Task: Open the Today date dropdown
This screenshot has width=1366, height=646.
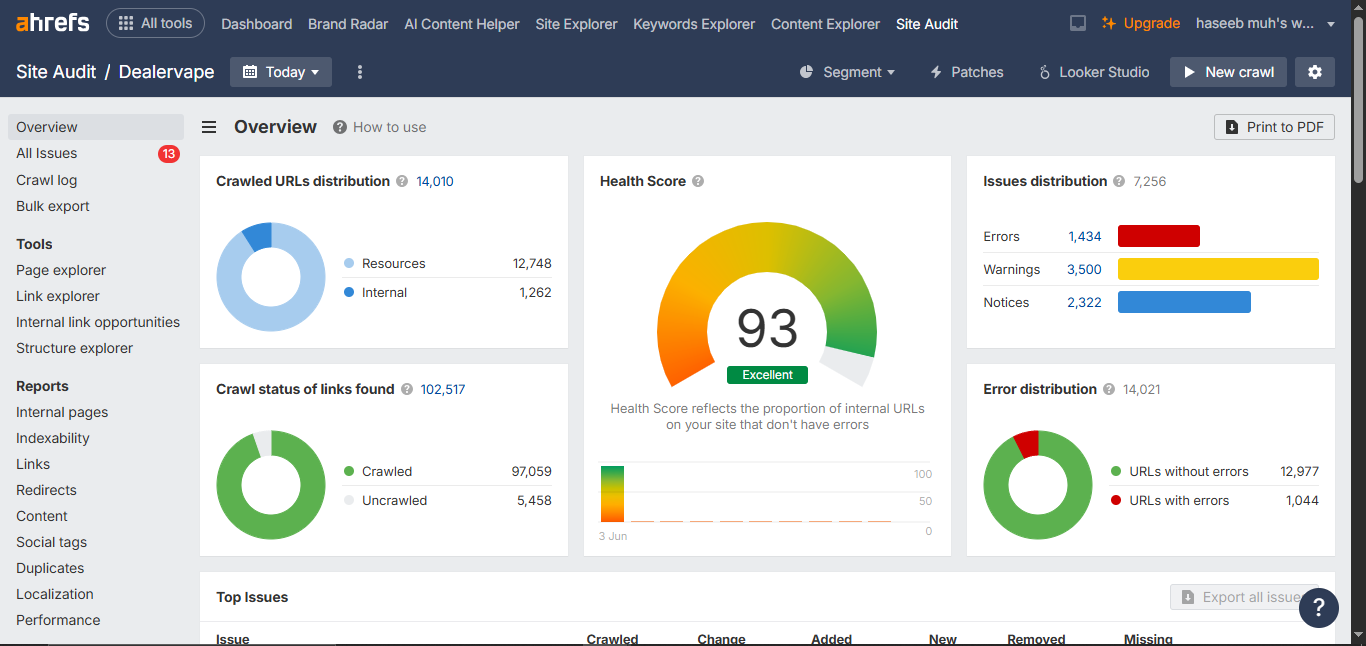Action: [x=281, y=72]
